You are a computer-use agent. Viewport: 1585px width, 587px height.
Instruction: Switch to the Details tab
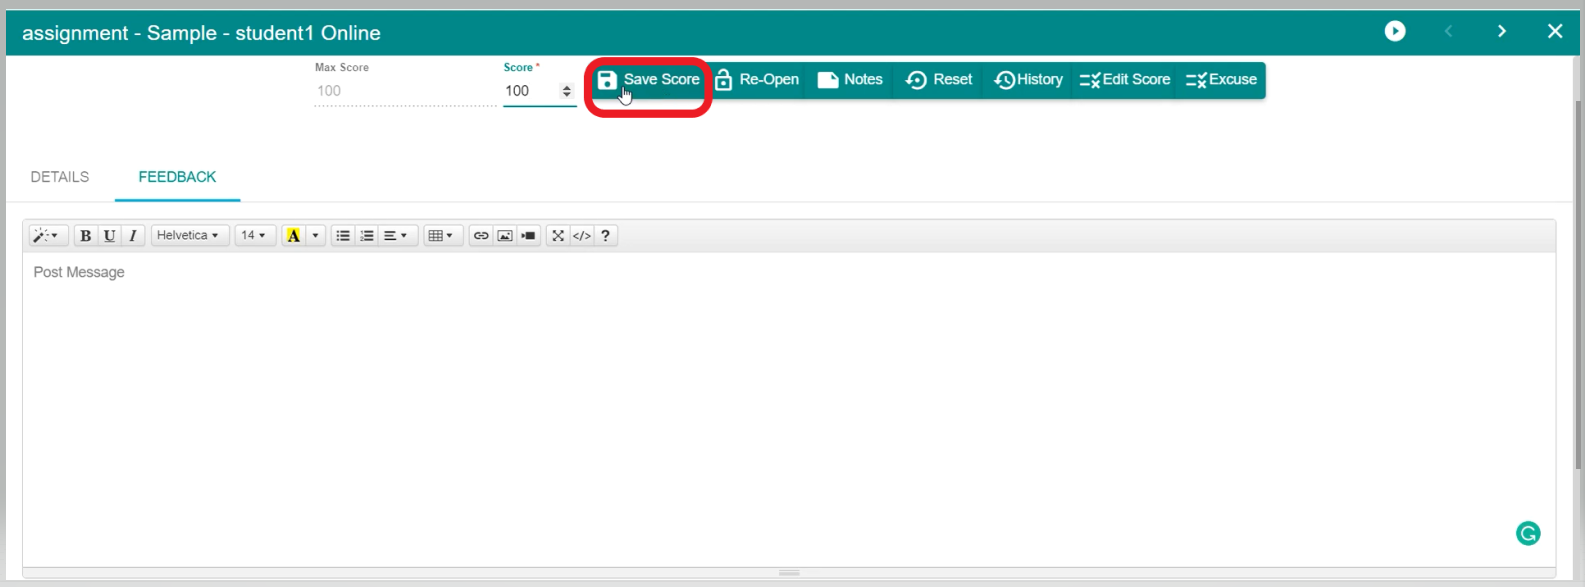coord(60,177)
